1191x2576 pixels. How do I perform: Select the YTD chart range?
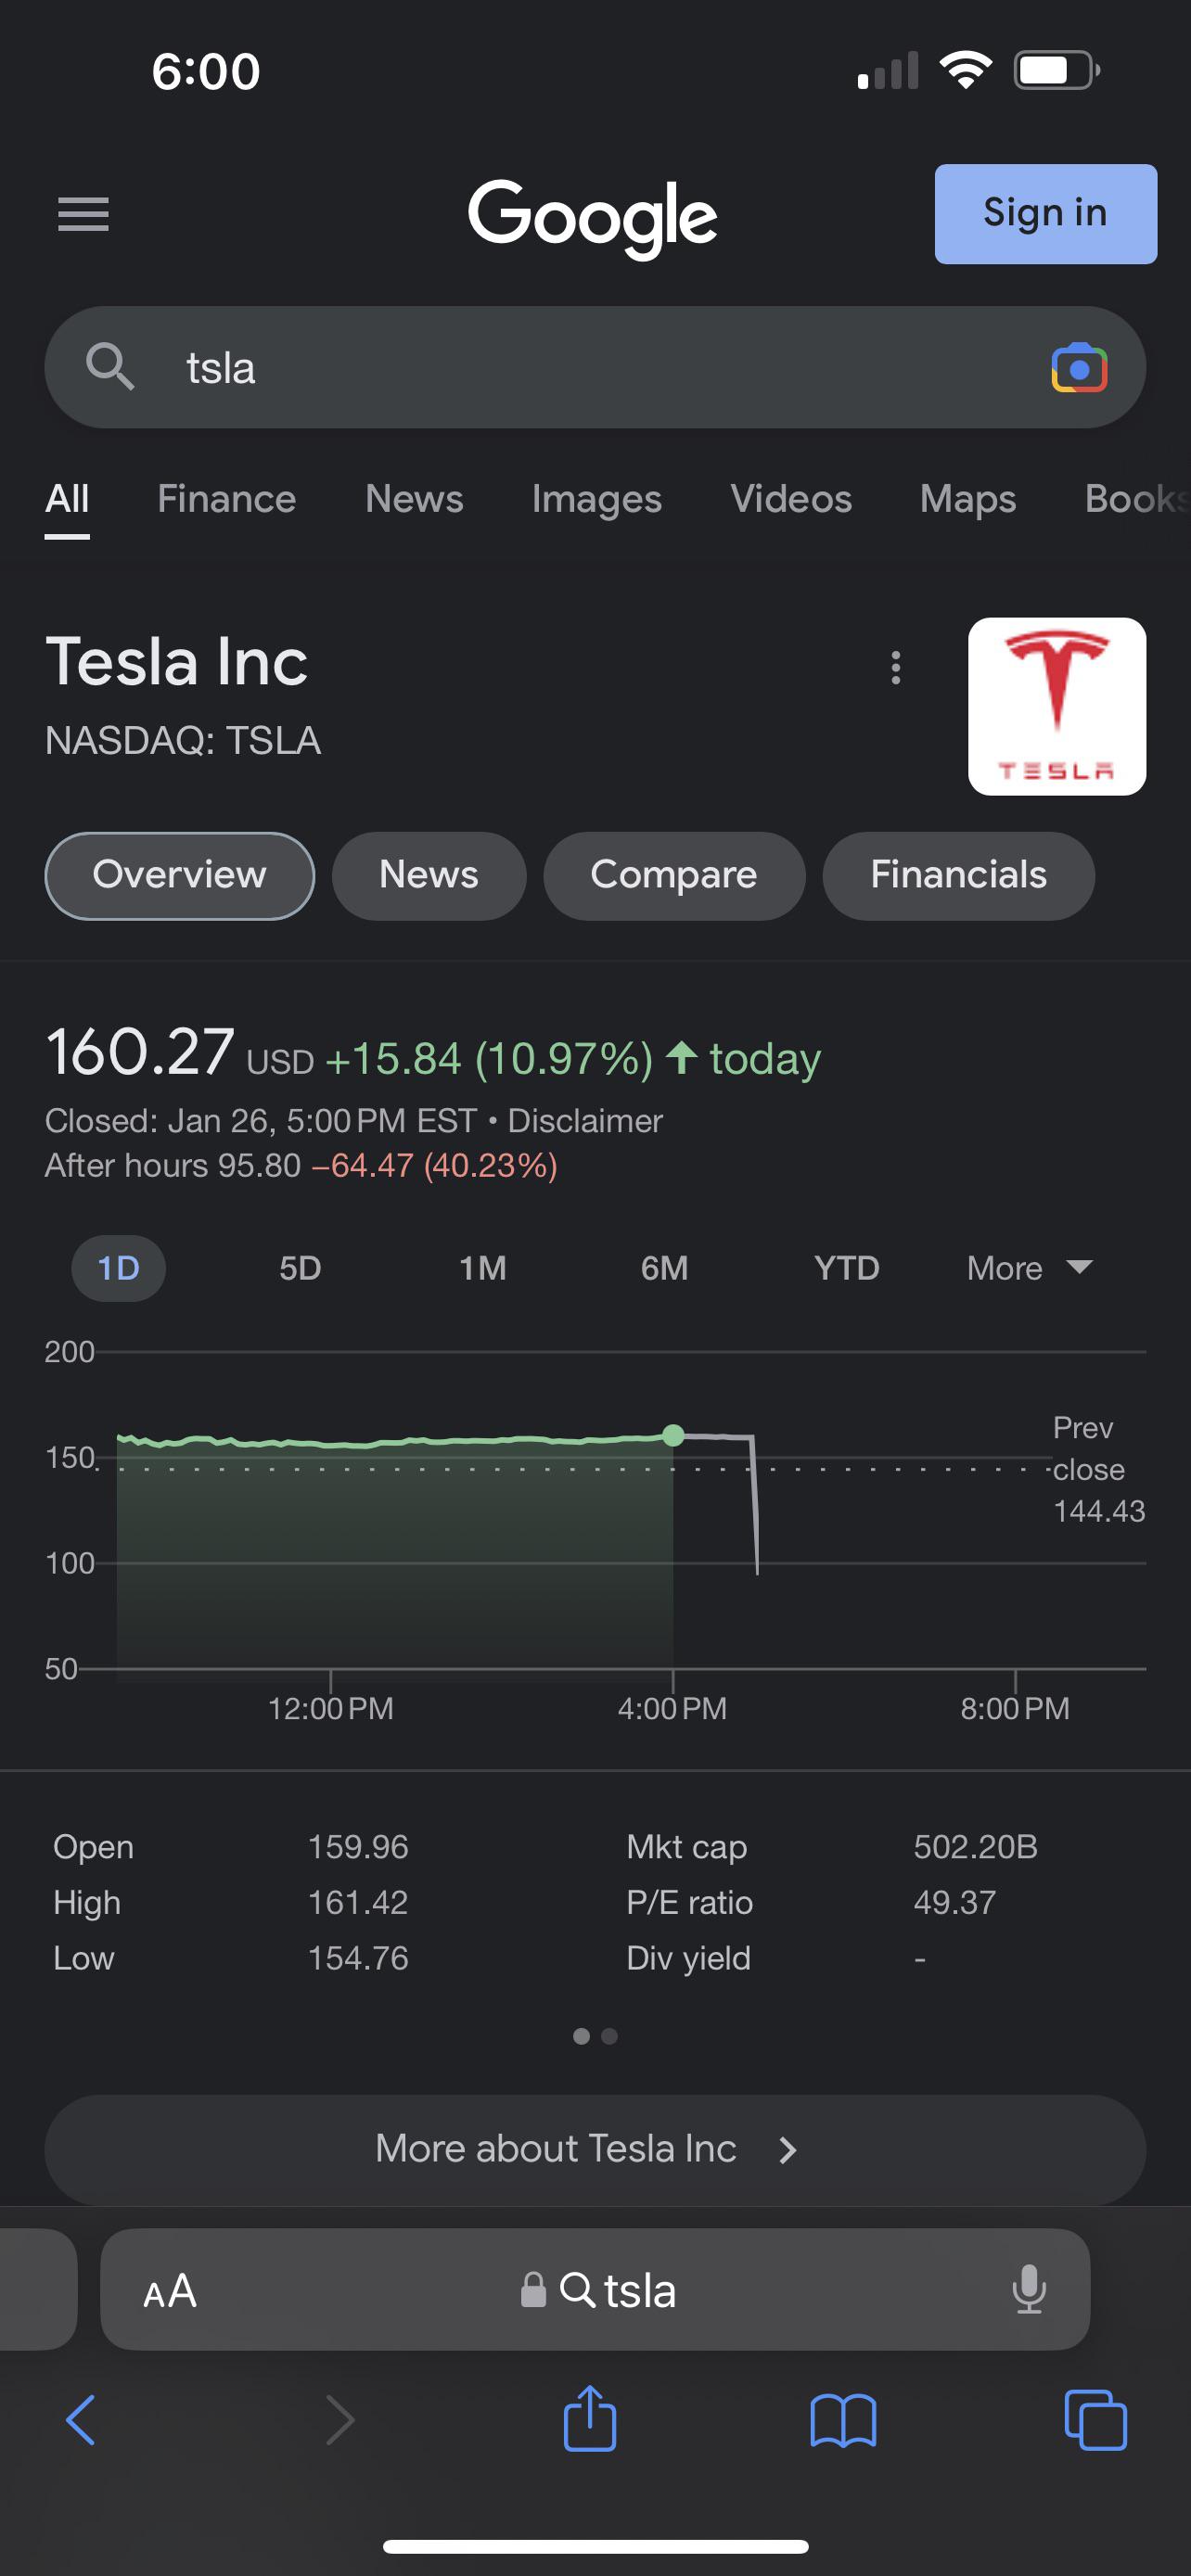pyautogui.click(x=846, y=1268)
